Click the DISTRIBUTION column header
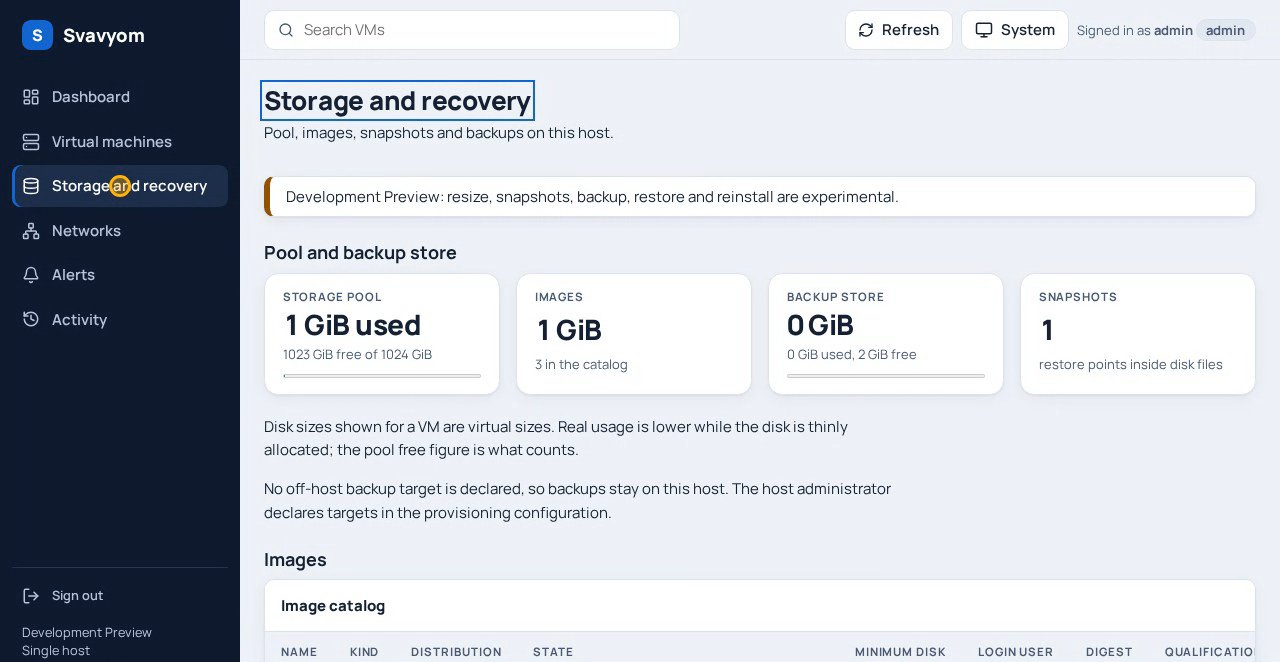This screenshot has height=662, width=1280. [x=456, y=652]
